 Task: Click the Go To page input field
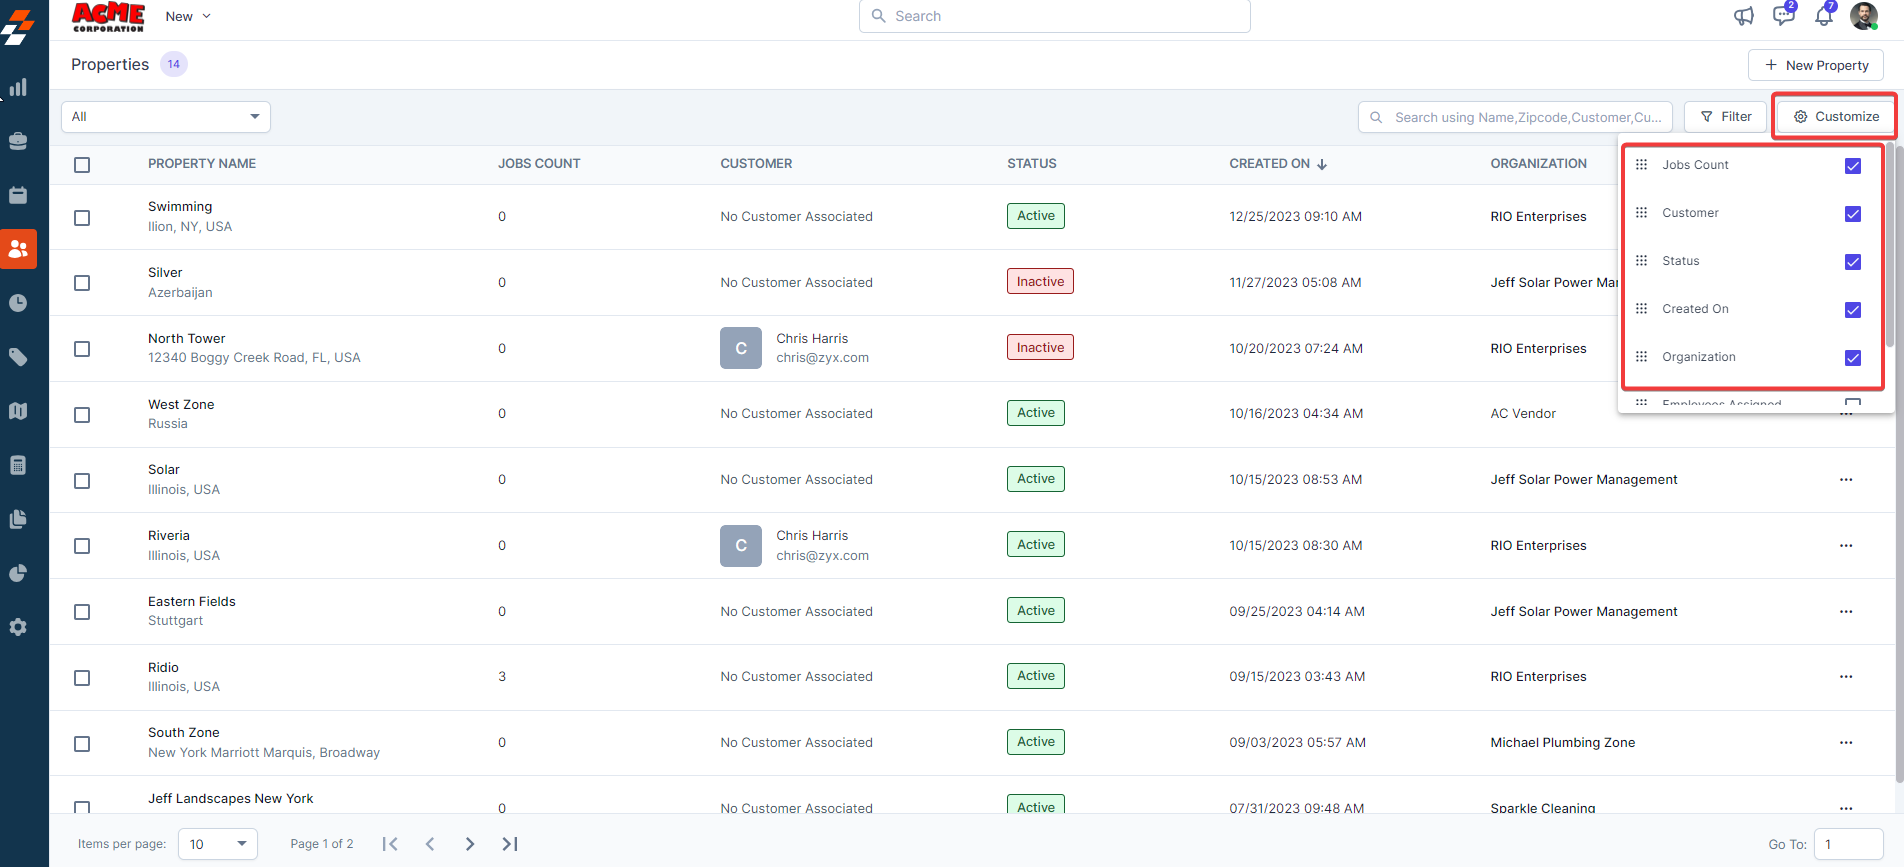(x=1847, y=844)
